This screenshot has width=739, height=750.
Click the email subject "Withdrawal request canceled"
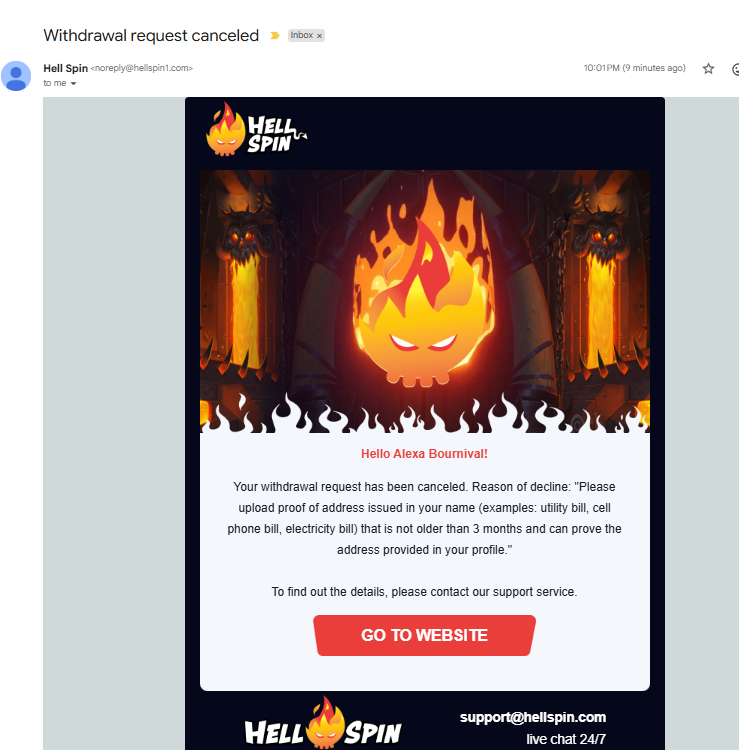[x=151, y=35]
